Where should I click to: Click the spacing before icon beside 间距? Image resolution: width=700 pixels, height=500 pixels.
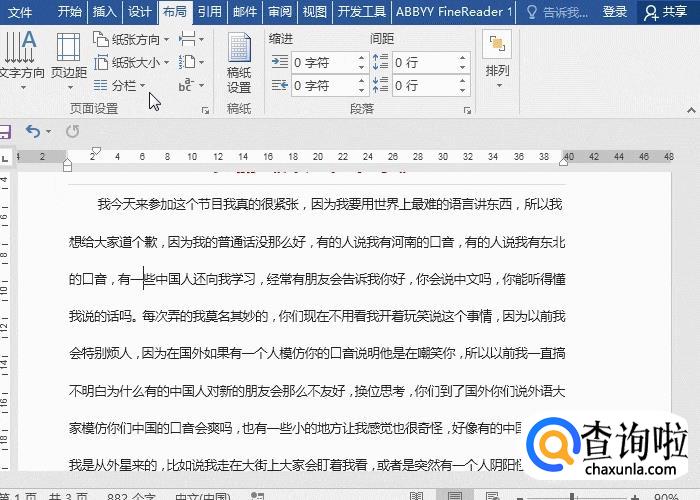[380, 62]
